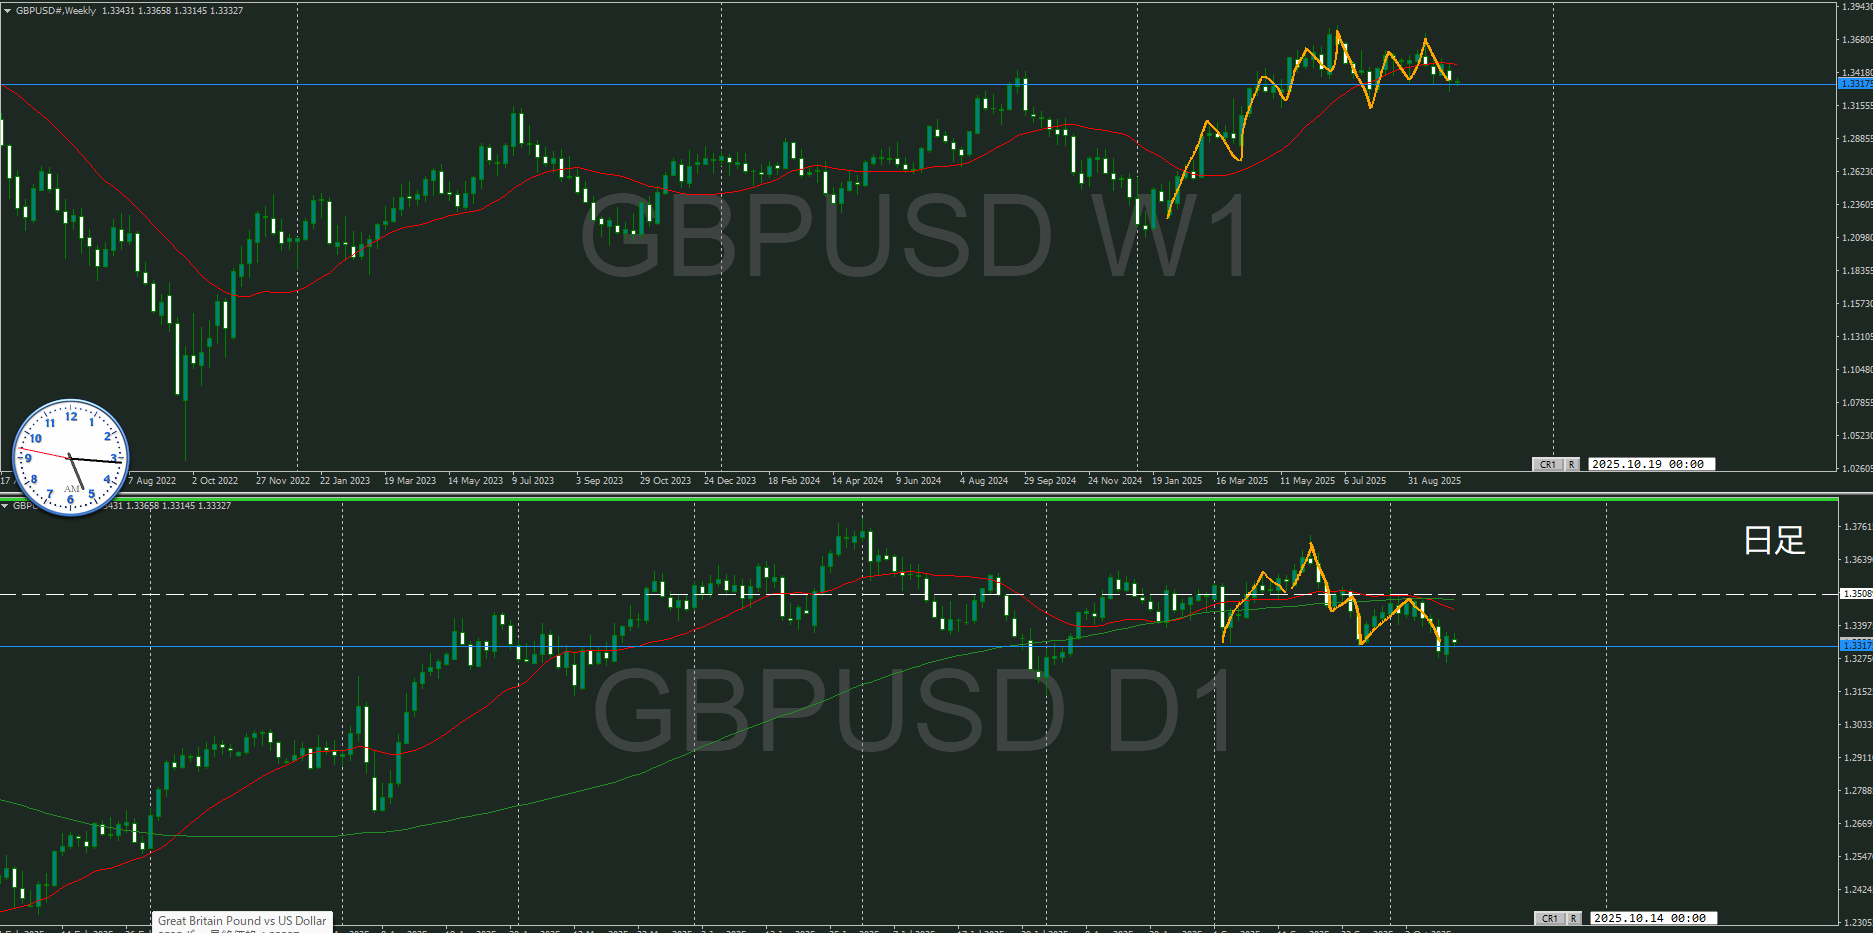
Task: Click the R button in daily chart
Action: point(1574,918)
